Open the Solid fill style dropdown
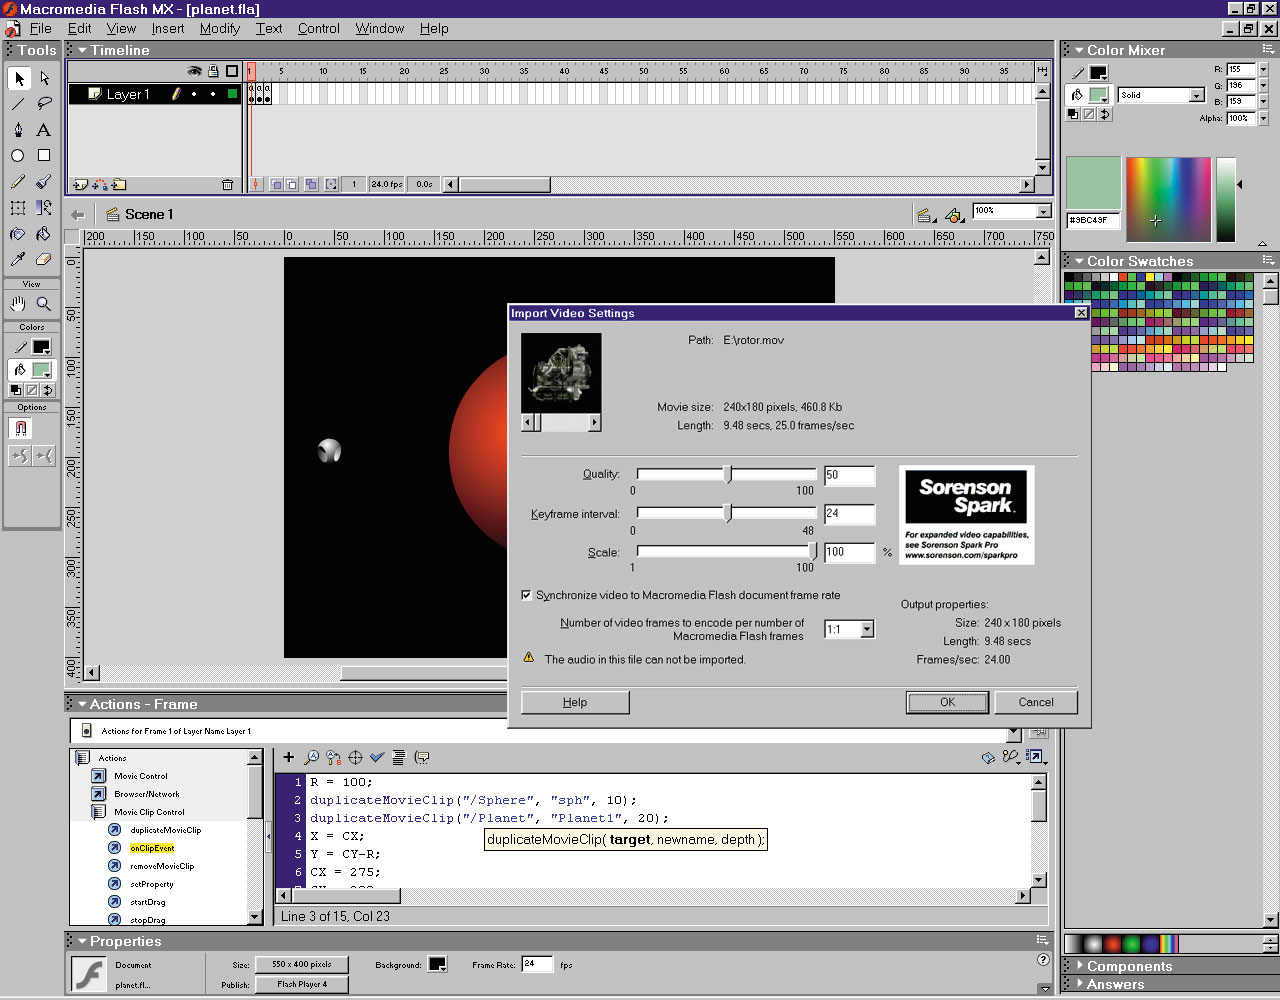 pyautogui.click(x=1196, y=95)
